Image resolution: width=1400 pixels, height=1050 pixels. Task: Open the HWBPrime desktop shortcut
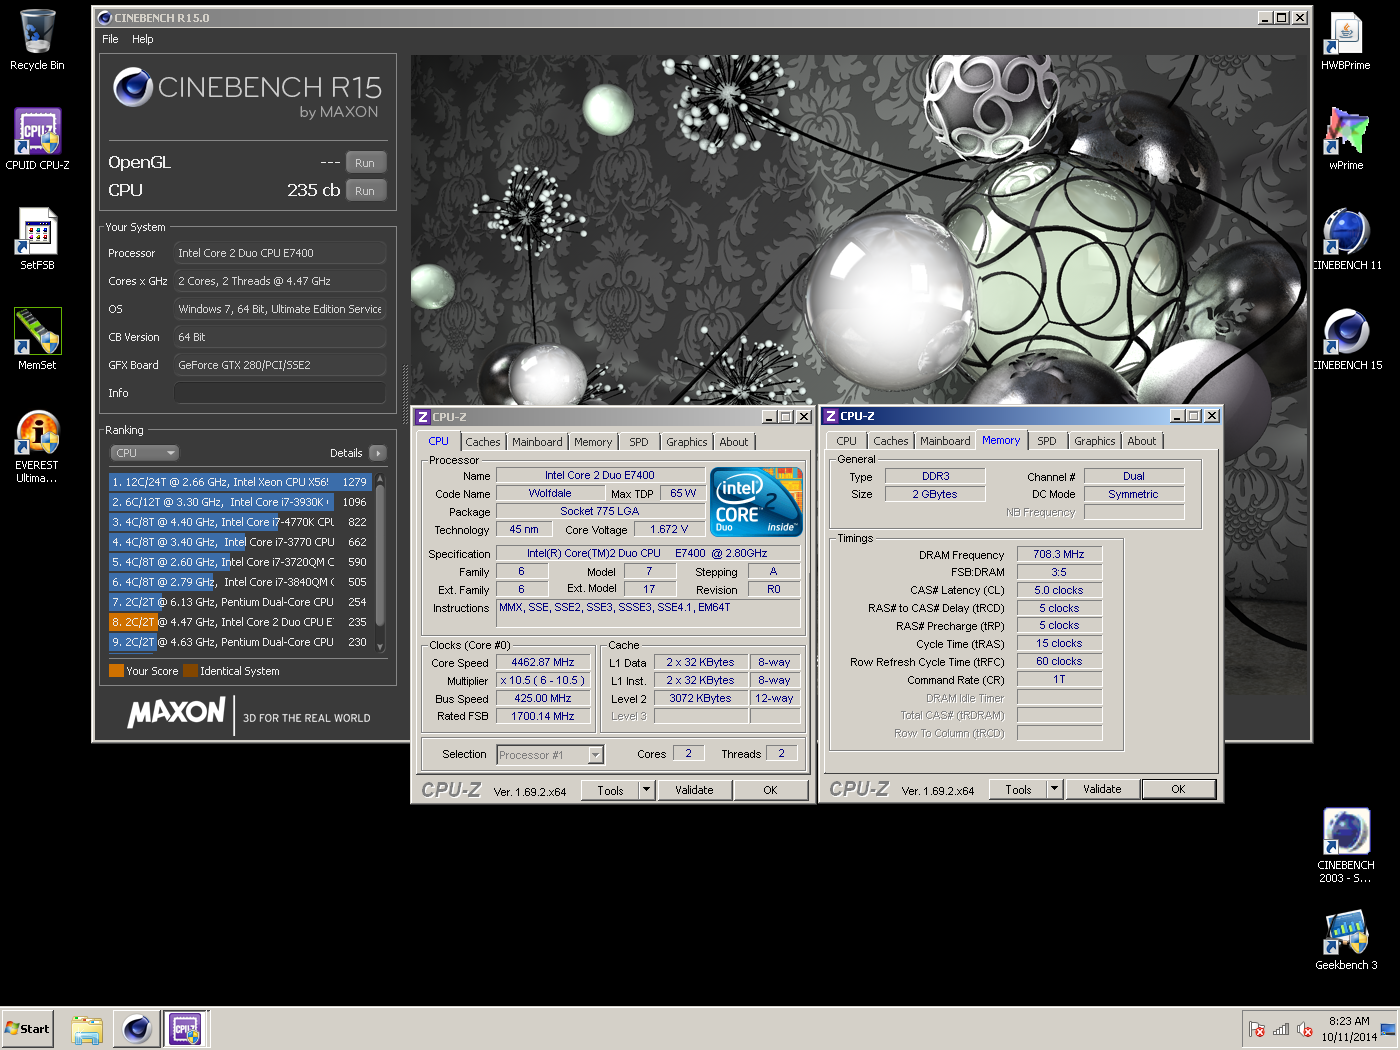1346,40
